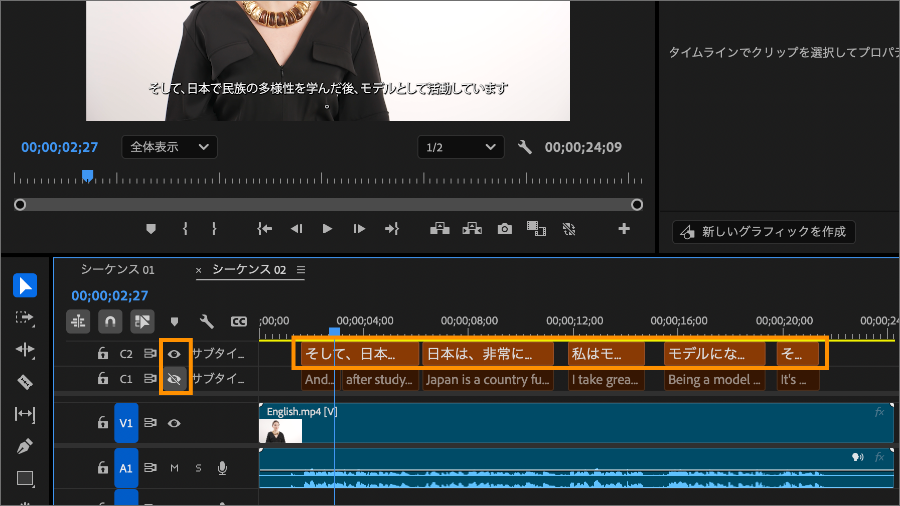Click the Add Marker icon in monitor
Viewport: 900px width, 506px height.
click(151, 229)
